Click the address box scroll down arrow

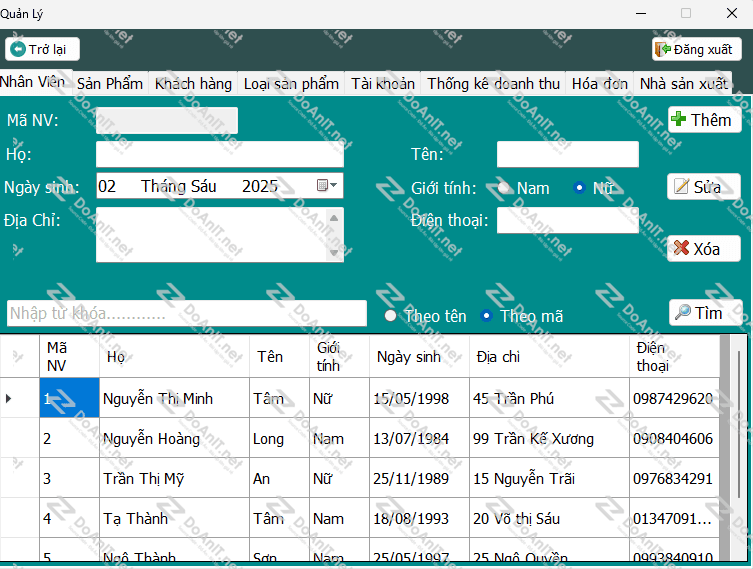[x=334, y=252]
